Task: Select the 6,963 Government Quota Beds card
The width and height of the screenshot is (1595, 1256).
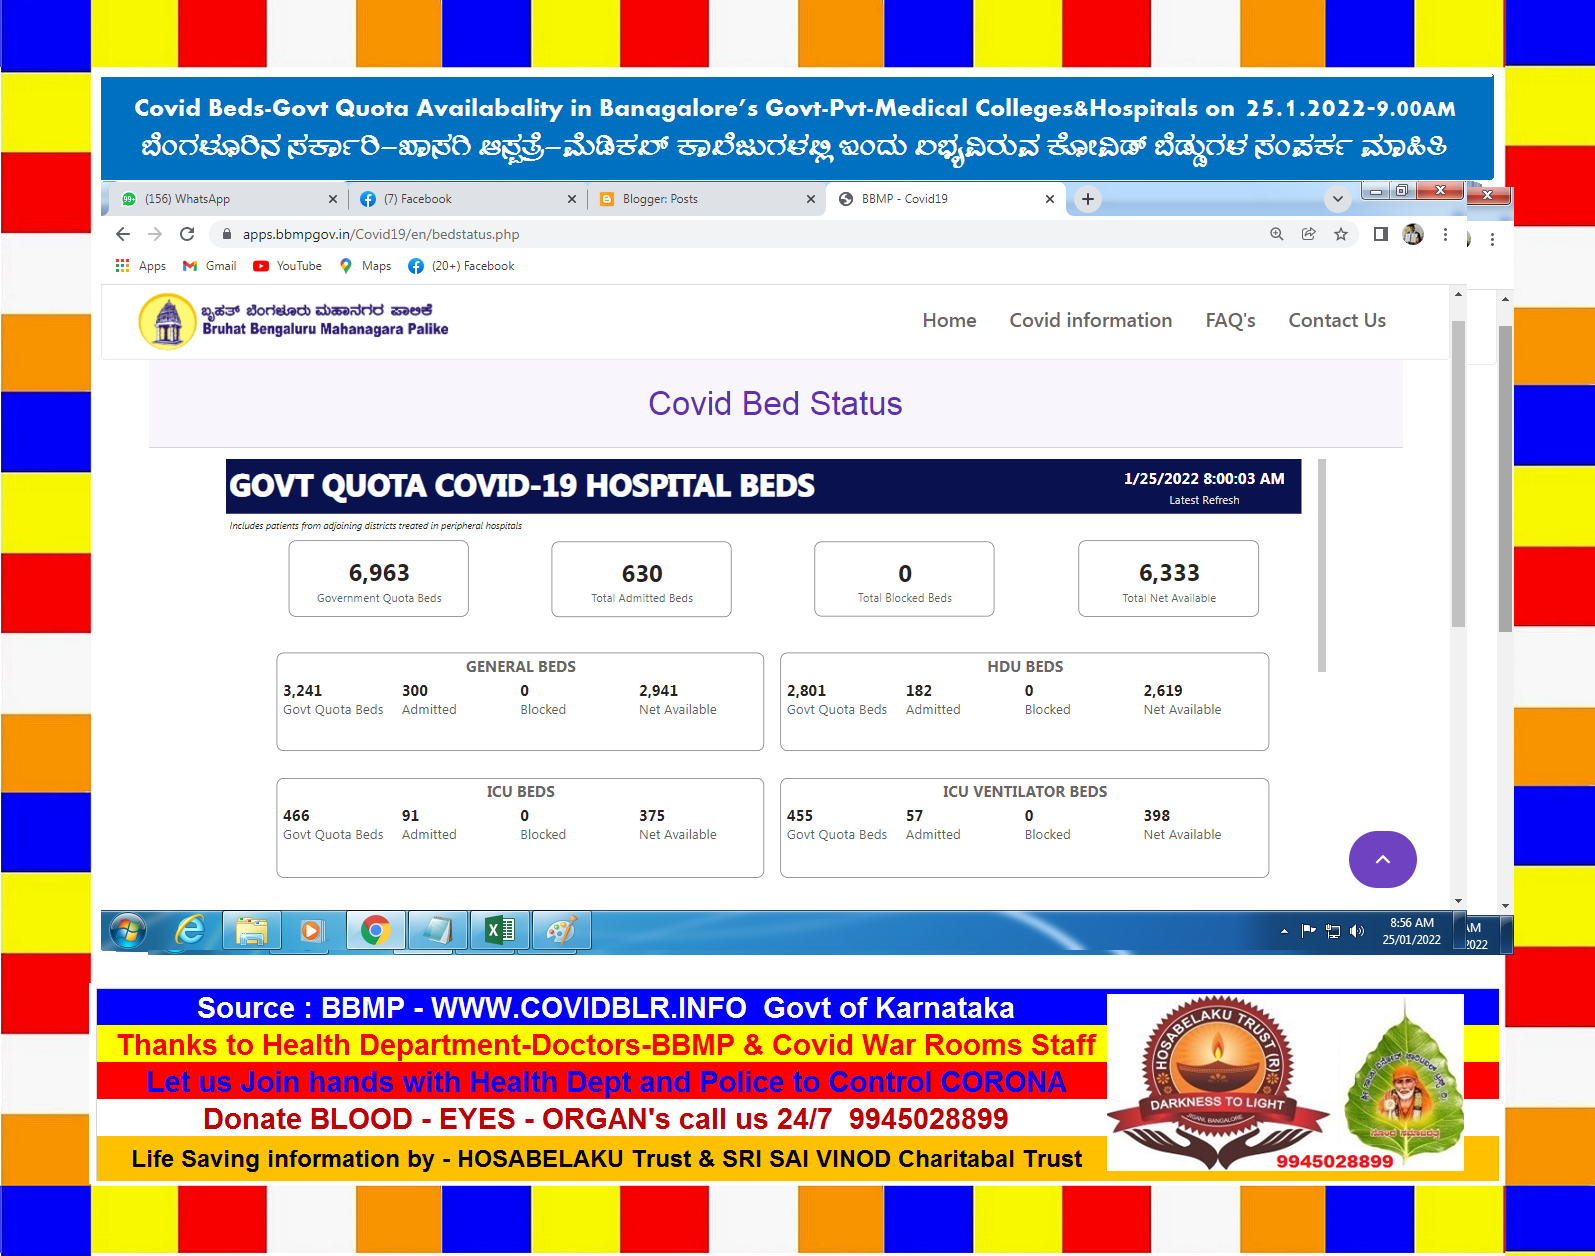Action: [x=379, y=579]
